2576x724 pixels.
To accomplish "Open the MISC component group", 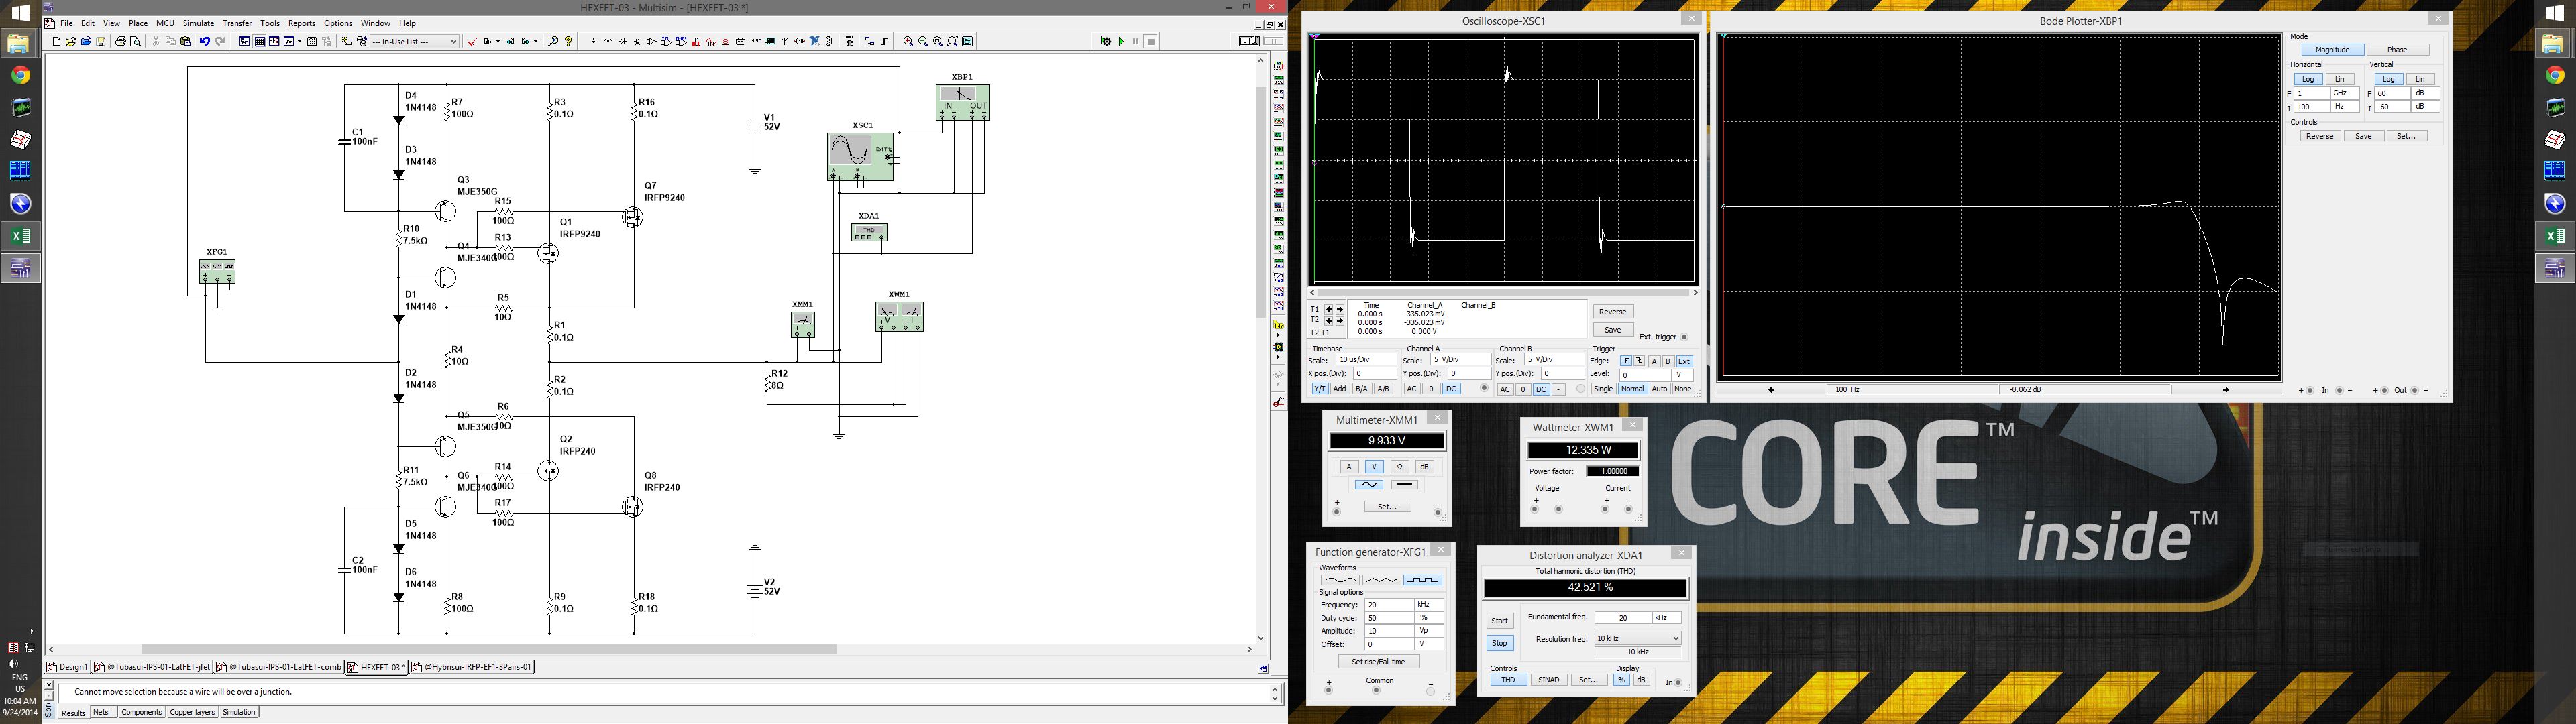I will point(756,41).
